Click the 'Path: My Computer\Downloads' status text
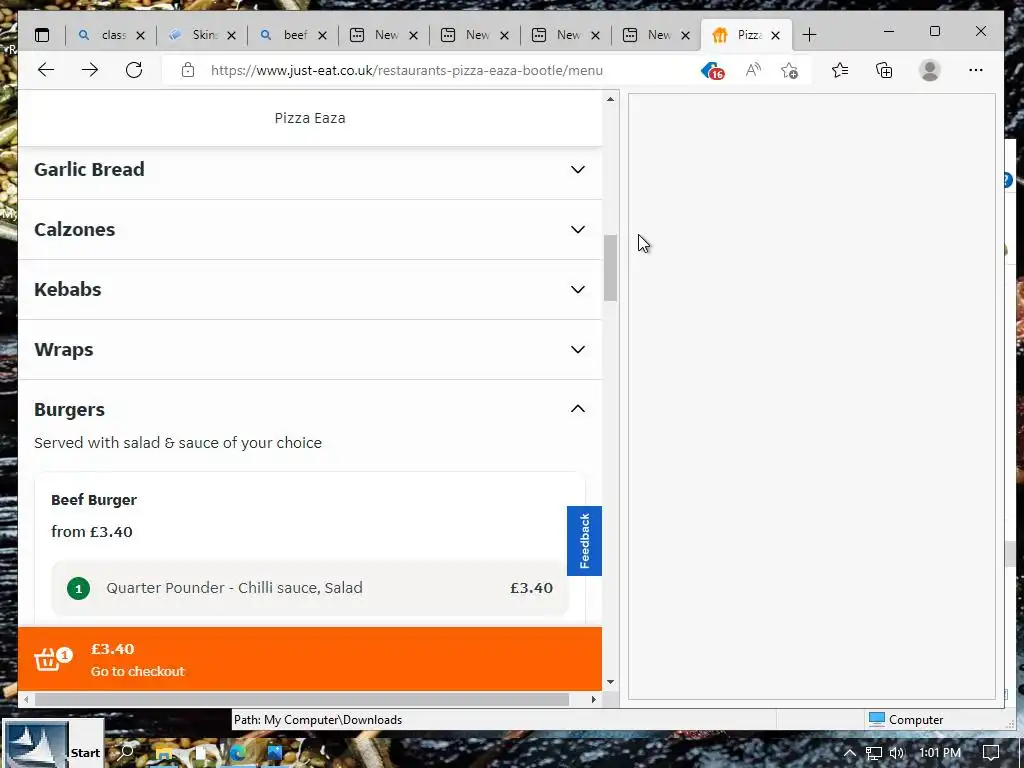The image size is (1024, 768). pyautogui.click(x=318, y=720)
